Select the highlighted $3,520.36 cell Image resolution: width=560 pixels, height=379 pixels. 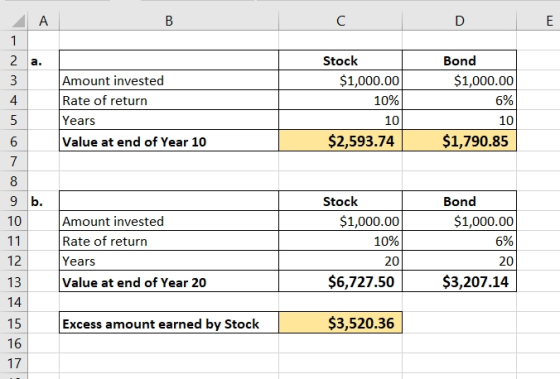coord(340,323)
